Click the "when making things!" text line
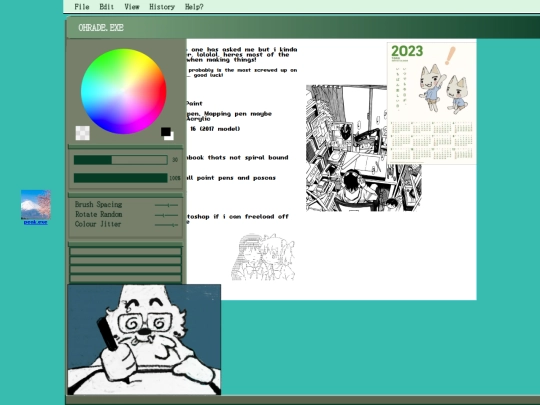 [221, 60]
